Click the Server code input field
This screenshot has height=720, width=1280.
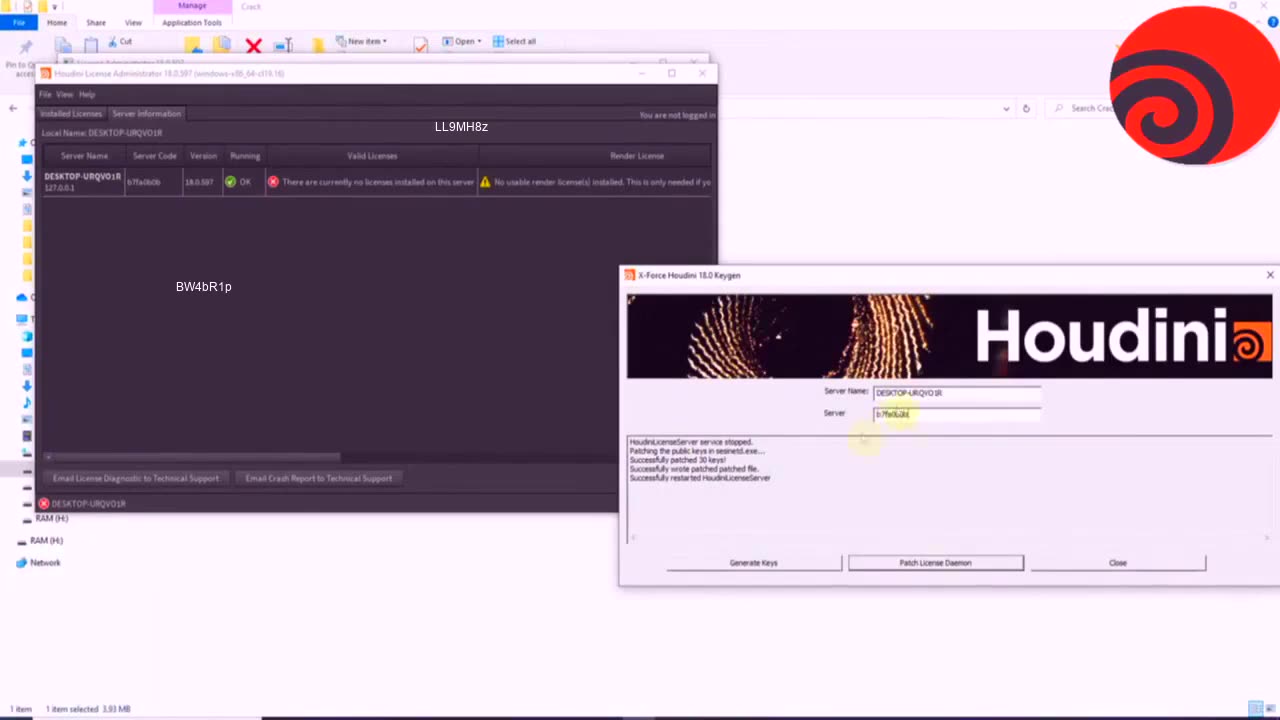(957, 414)
